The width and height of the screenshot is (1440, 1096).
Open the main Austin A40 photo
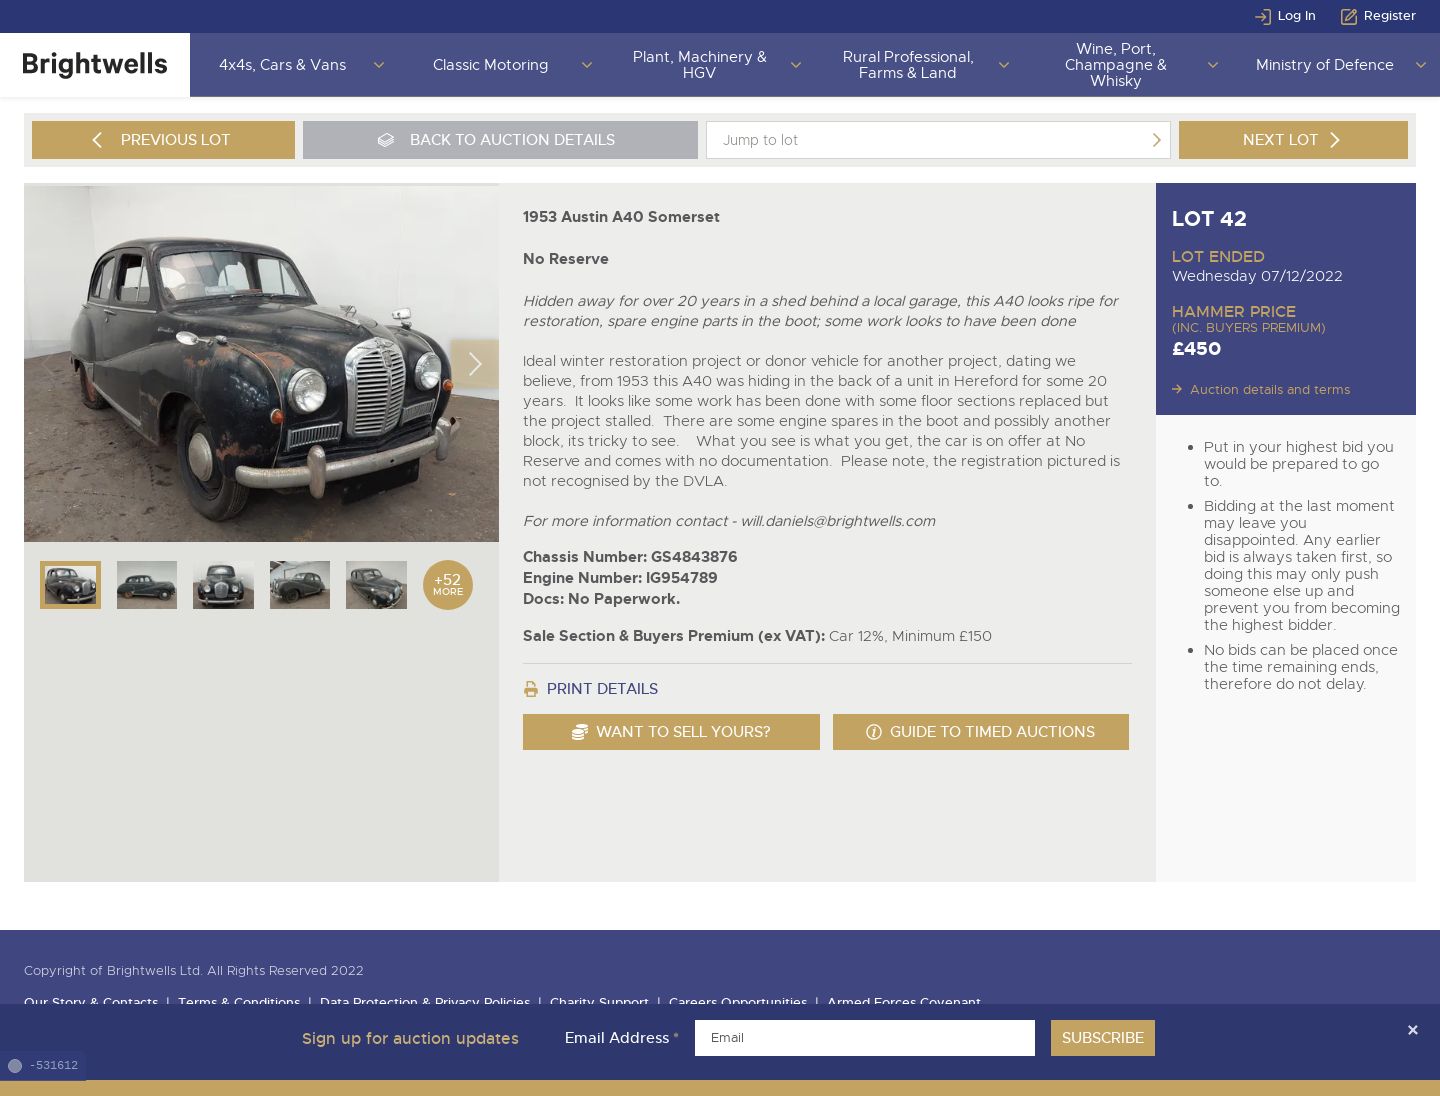pyautogui.click(x=261, y=363)
